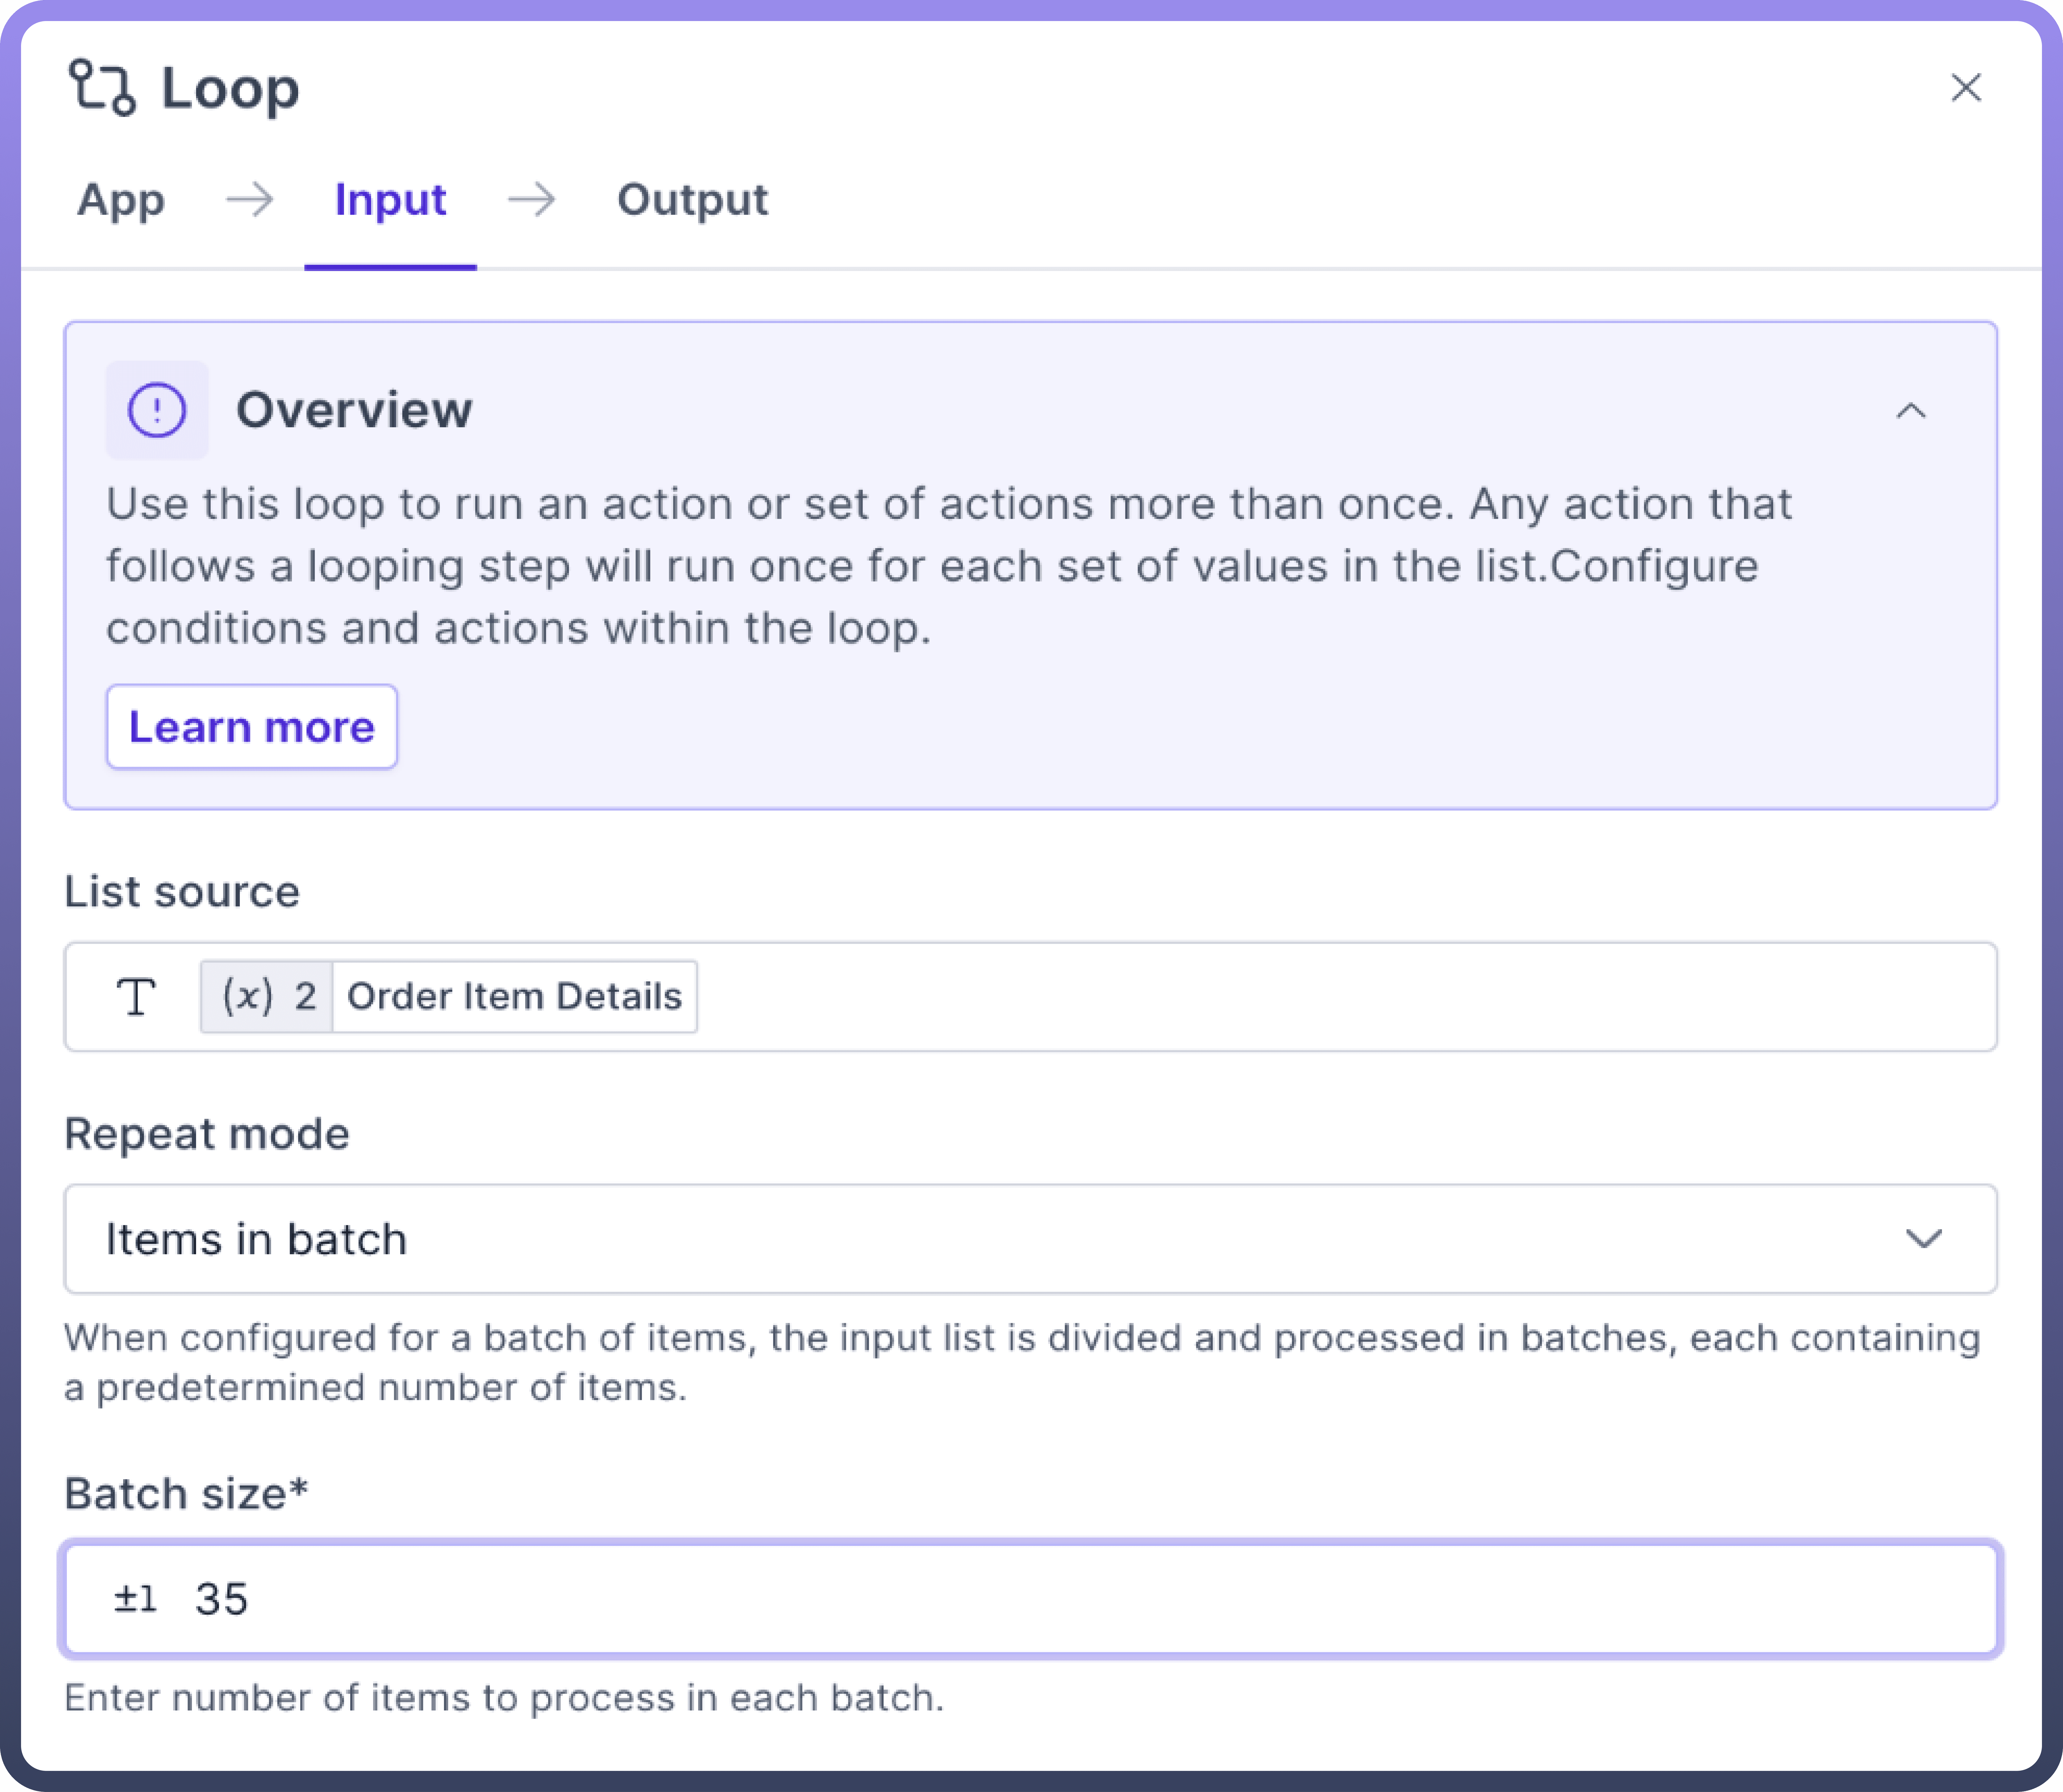The height and width of the screenshot is (1792, 2063).
Task: Open the Learn more link
Action: [x=252, y=727]
